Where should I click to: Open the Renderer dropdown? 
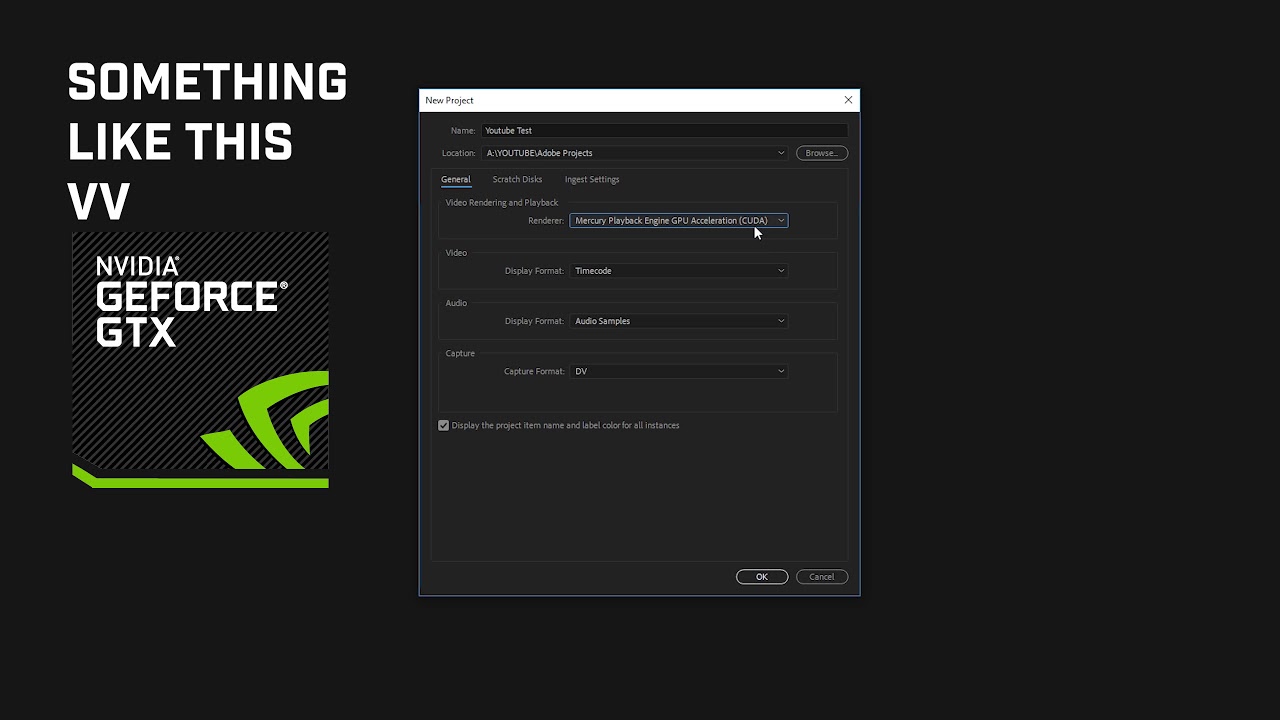tap(679, 220)
